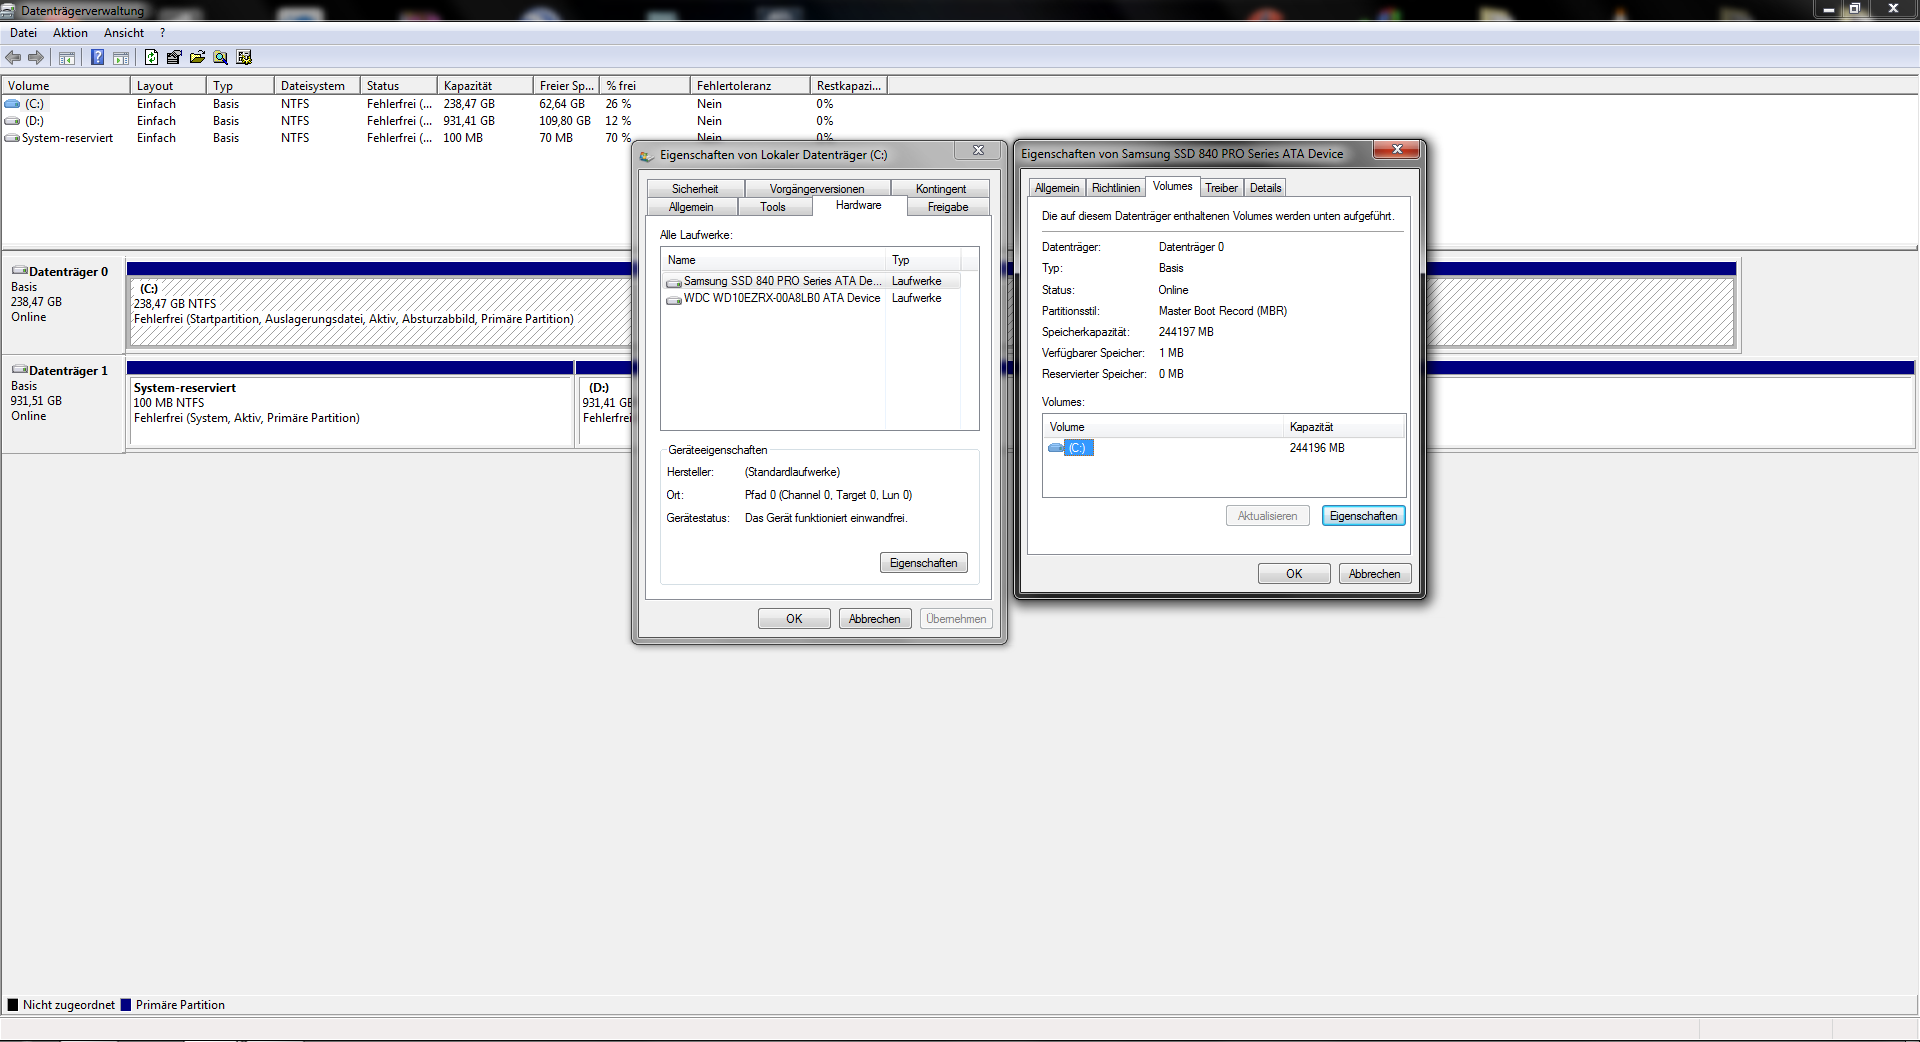
Task: Click the Master Boot Record (MBR) value
Action: point(1223,311)
